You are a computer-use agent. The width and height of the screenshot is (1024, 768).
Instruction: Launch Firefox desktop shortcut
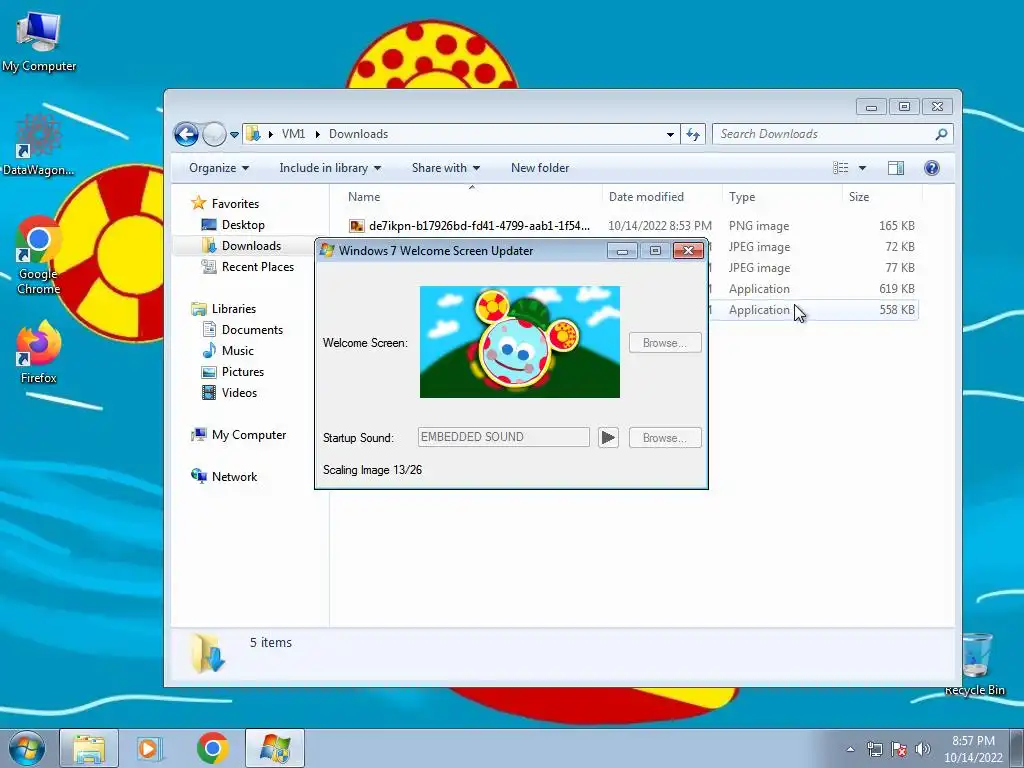[x=39, y=353]
